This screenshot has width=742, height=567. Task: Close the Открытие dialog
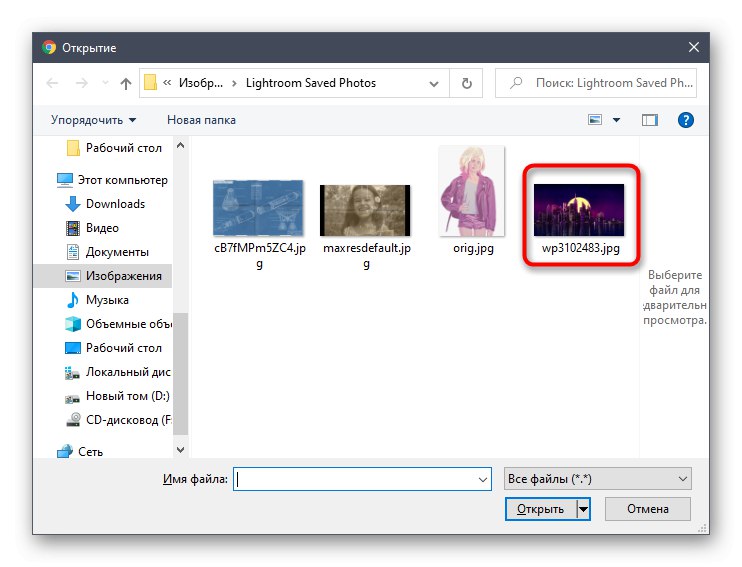click(694, 47)
